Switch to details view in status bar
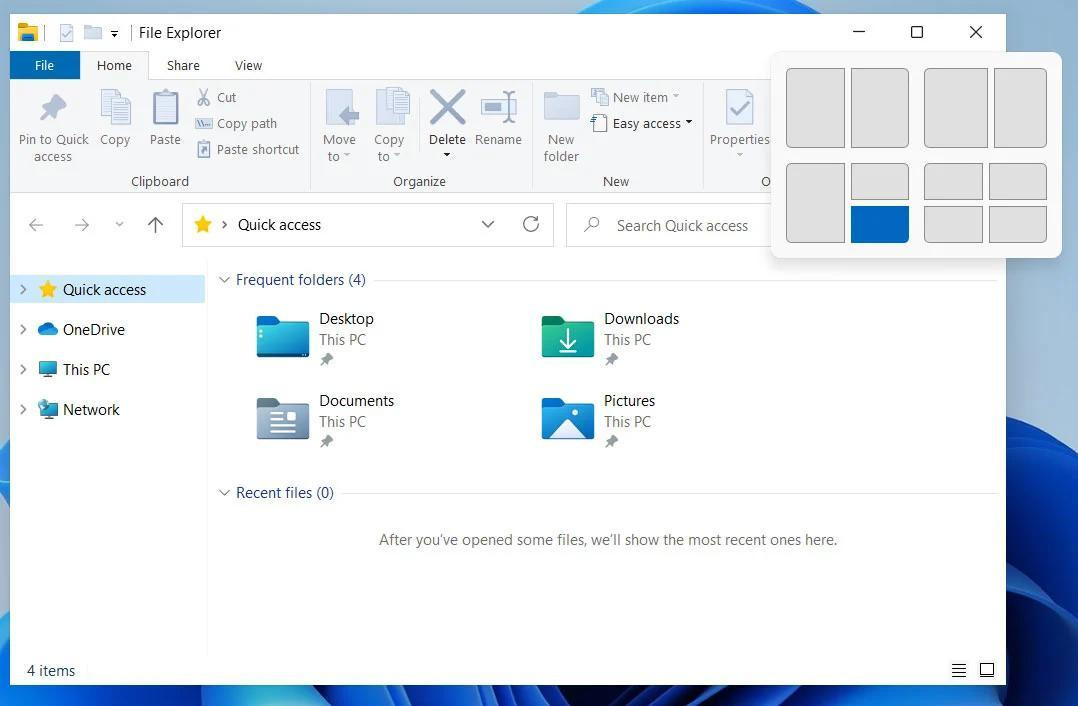This screenshot has height=706, width=1078. coord(958,670)
